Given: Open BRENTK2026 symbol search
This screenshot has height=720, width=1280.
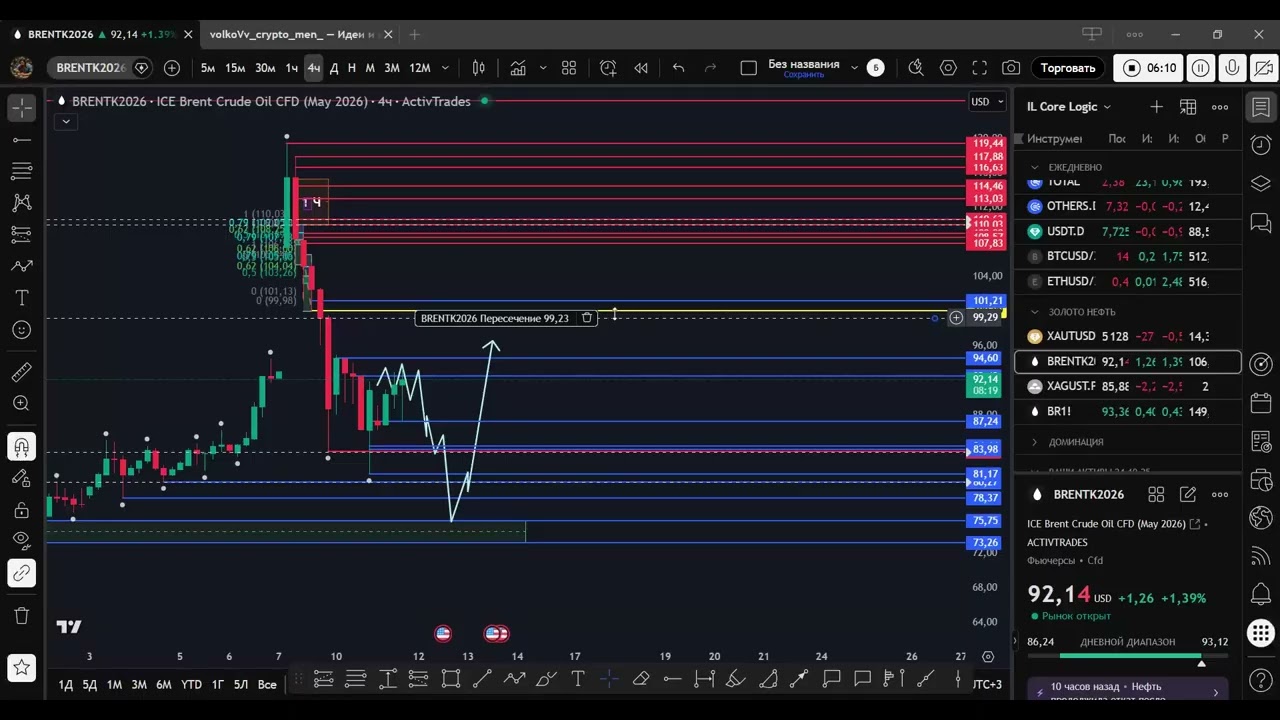Looking at the screenshot, I should [x=90, y=68].
